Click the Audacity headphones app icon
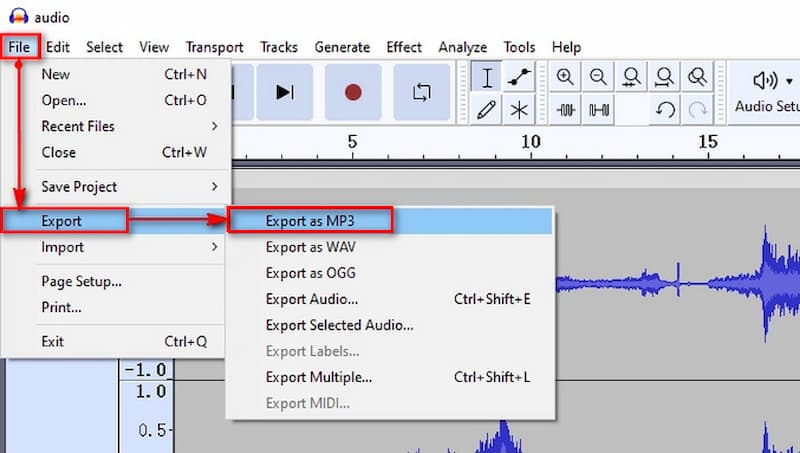Viewport: 800px width, 453px height. pyautogui.click(x=18, y=16)
